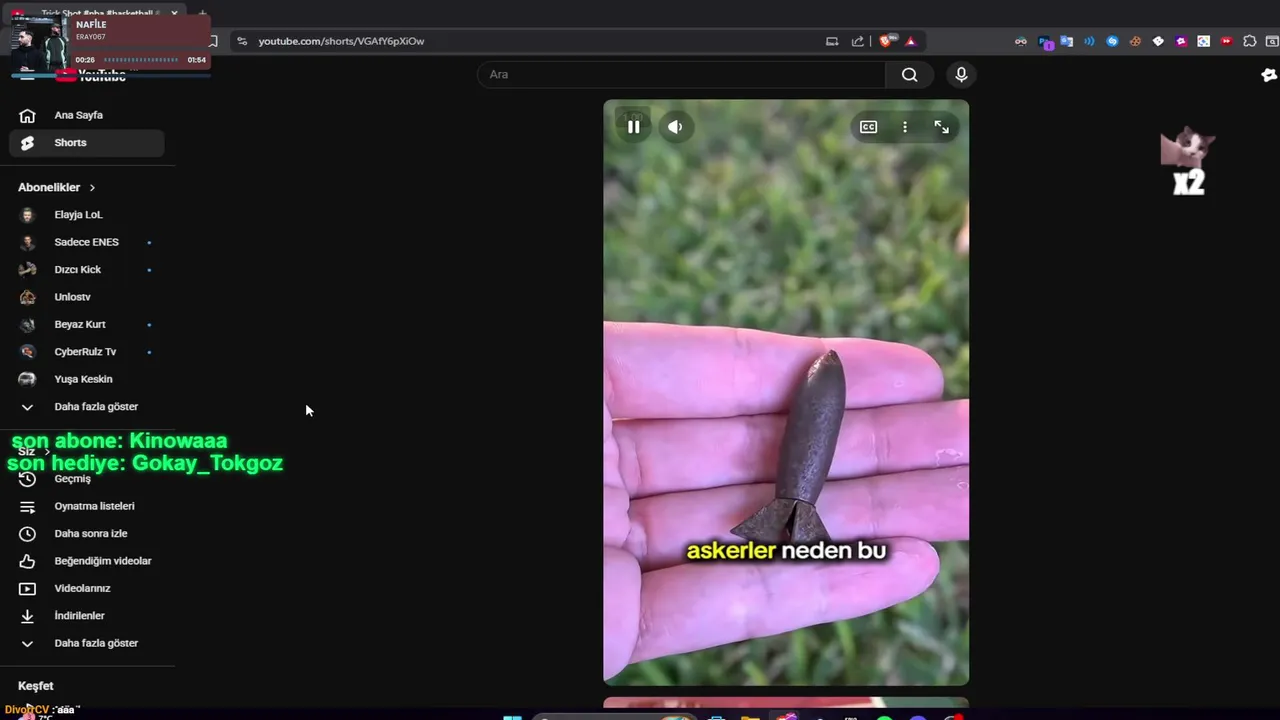Open the Shorts section
Viewport: 1280px width, 720px height.
87,143
